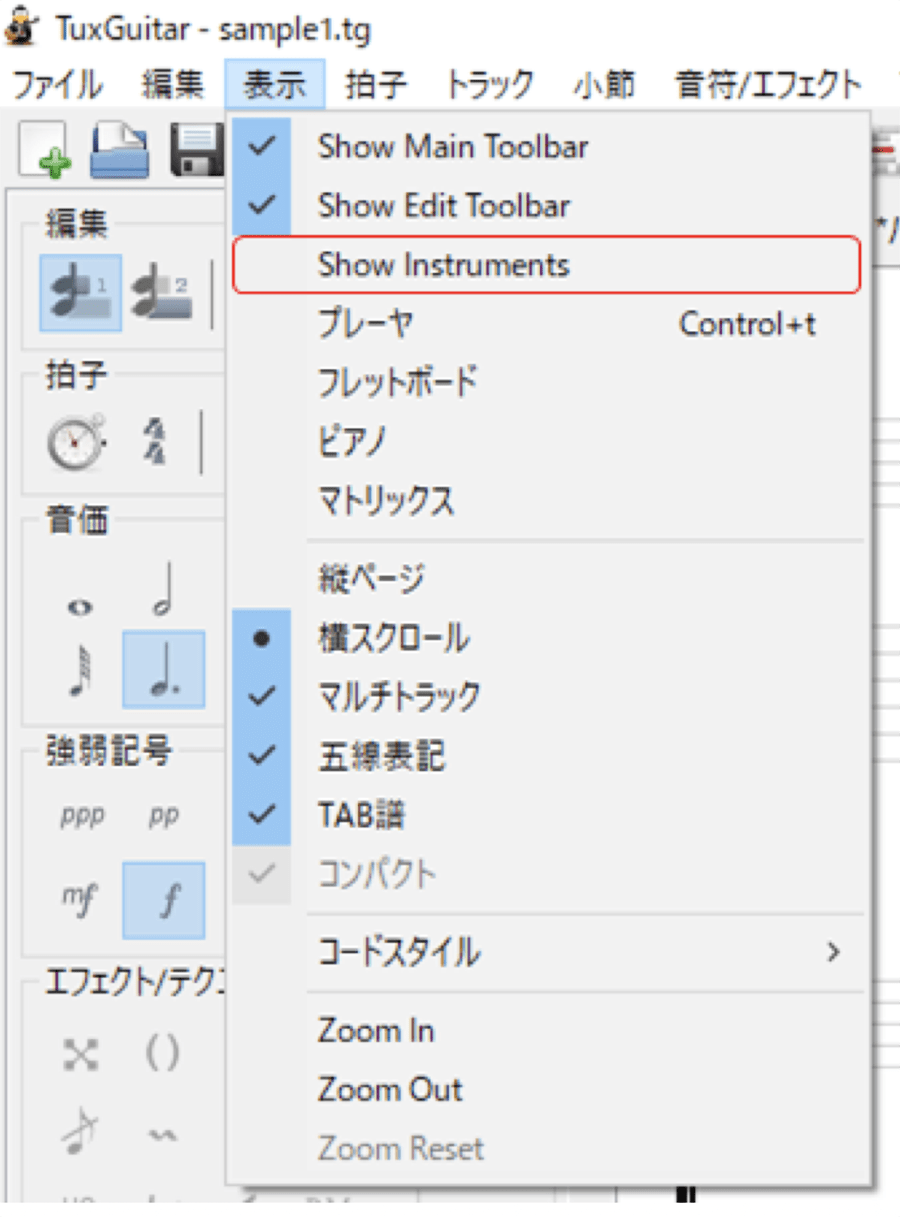Open the 拍子 menu in menu bar

(376, 85)
